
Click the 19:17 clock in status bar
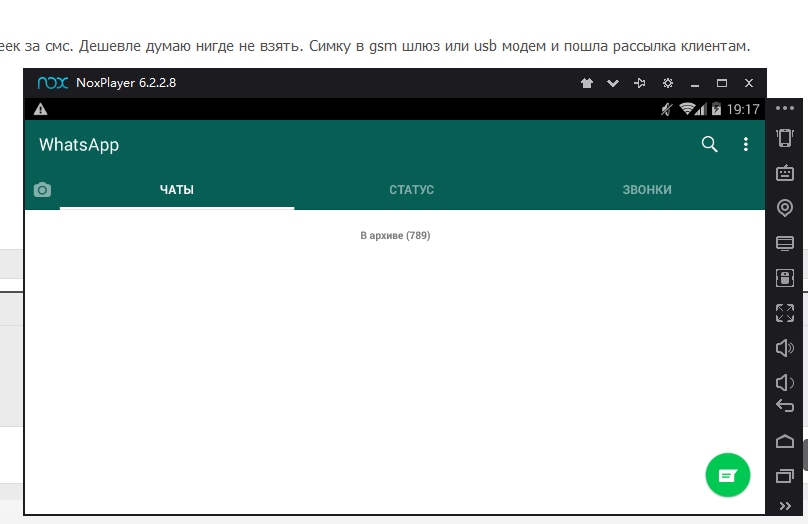pyautogui.click(x=743, y=109)
